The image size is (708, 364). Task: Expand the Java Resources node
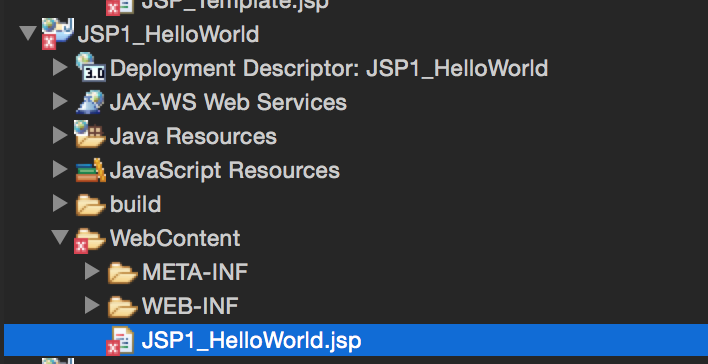click(60, 135)
